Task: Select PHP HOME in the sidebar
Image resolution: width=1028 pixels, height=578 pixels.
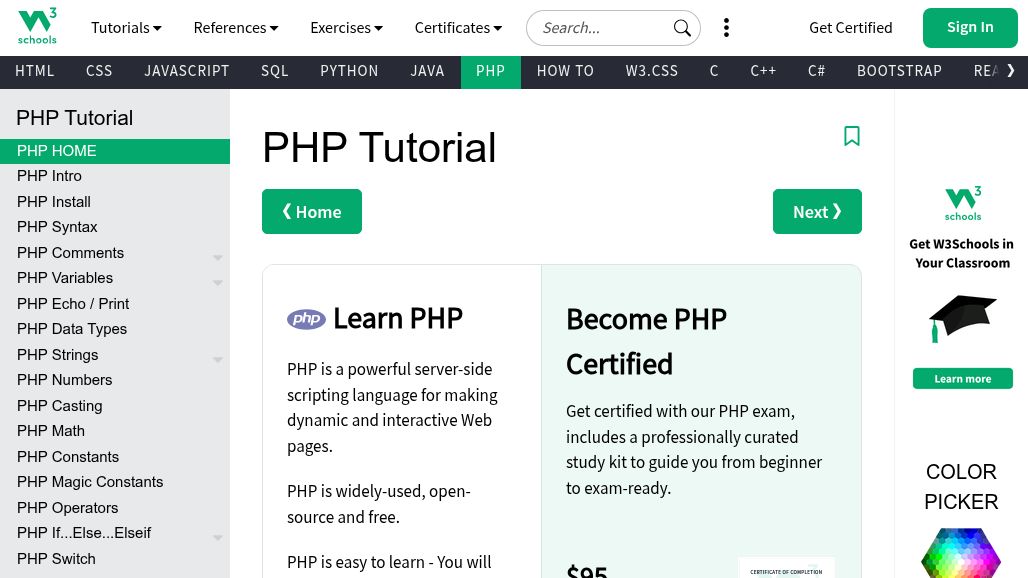Action: (x=115, y=151)
